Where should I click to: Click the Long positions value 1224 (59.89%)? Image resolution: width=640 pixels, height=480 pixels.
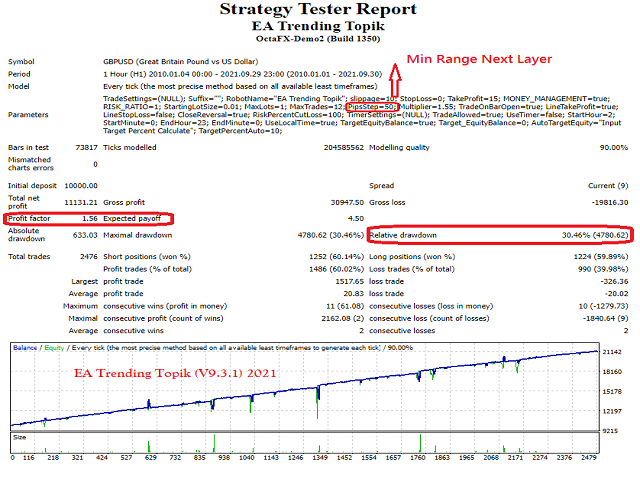coord(601,257)
